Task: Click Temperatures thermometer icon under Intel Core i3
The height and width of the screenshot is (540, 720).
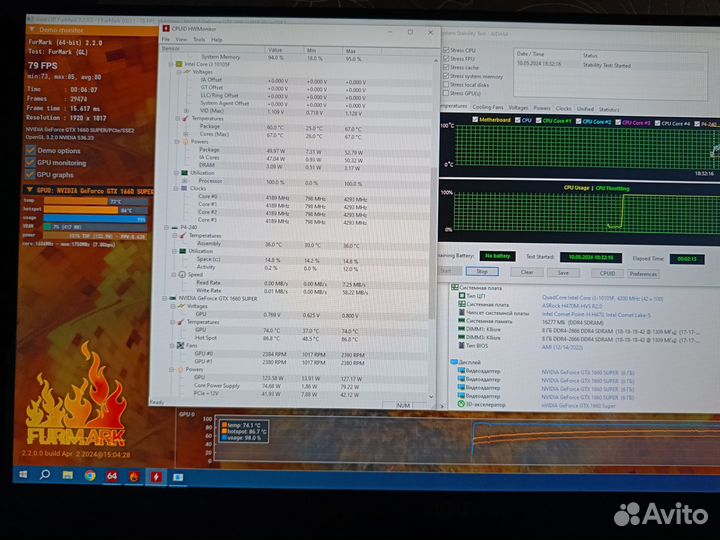Action: click(185, 118)
